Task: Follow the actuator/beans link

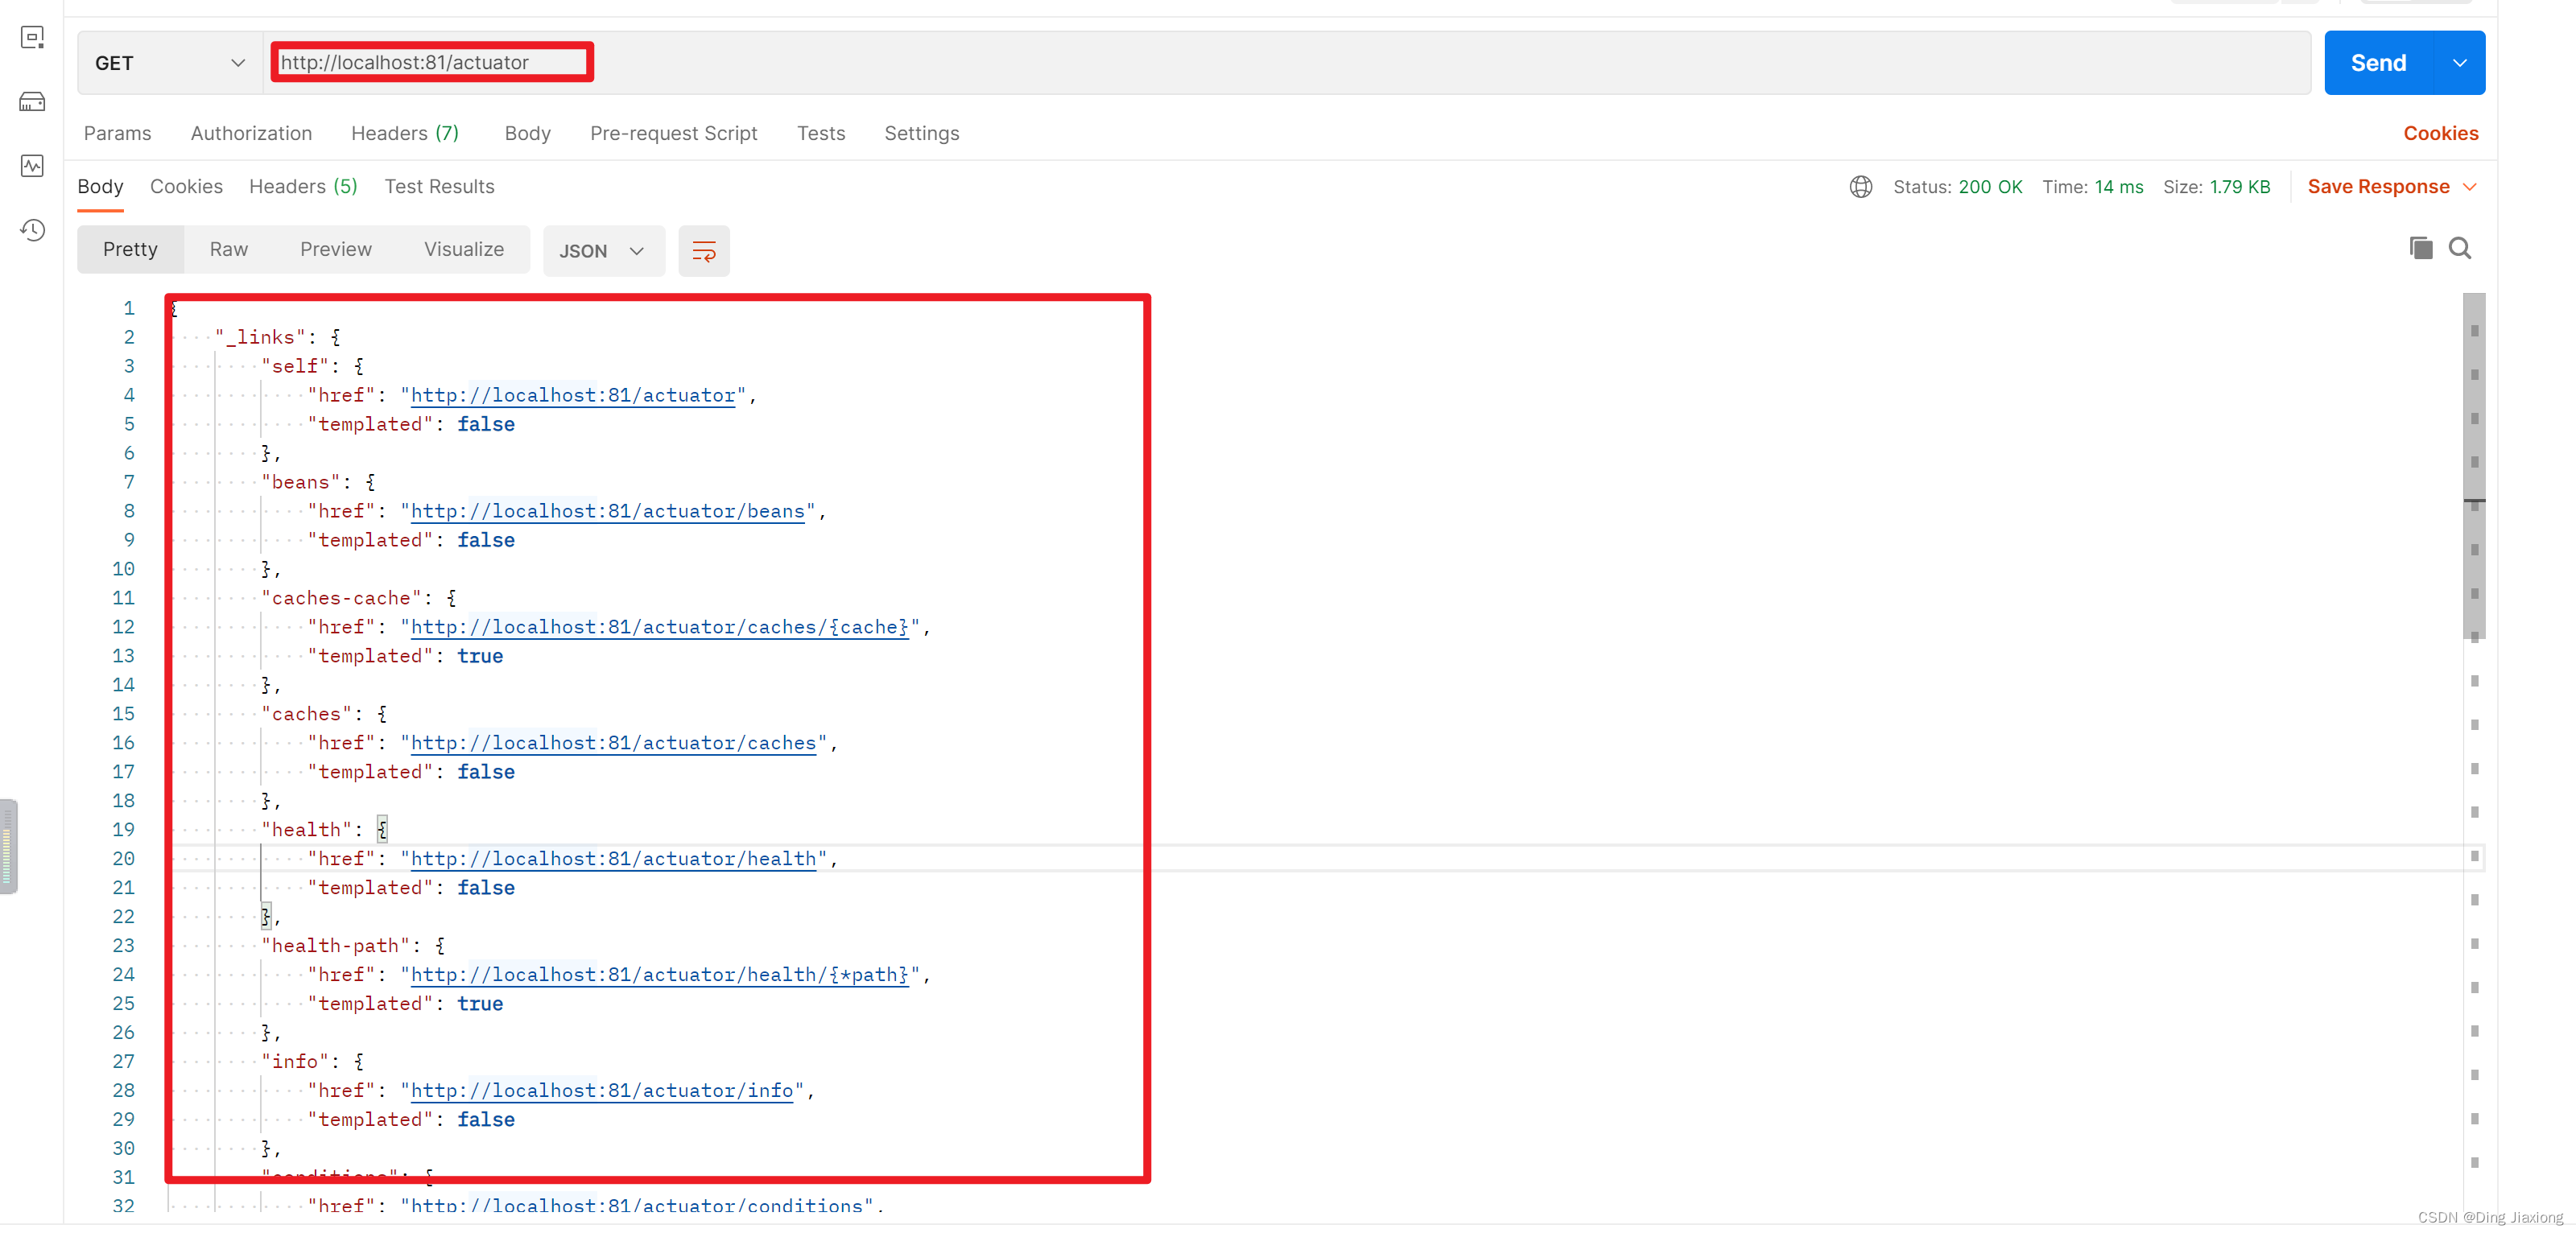Action: [x=608, y=512]
